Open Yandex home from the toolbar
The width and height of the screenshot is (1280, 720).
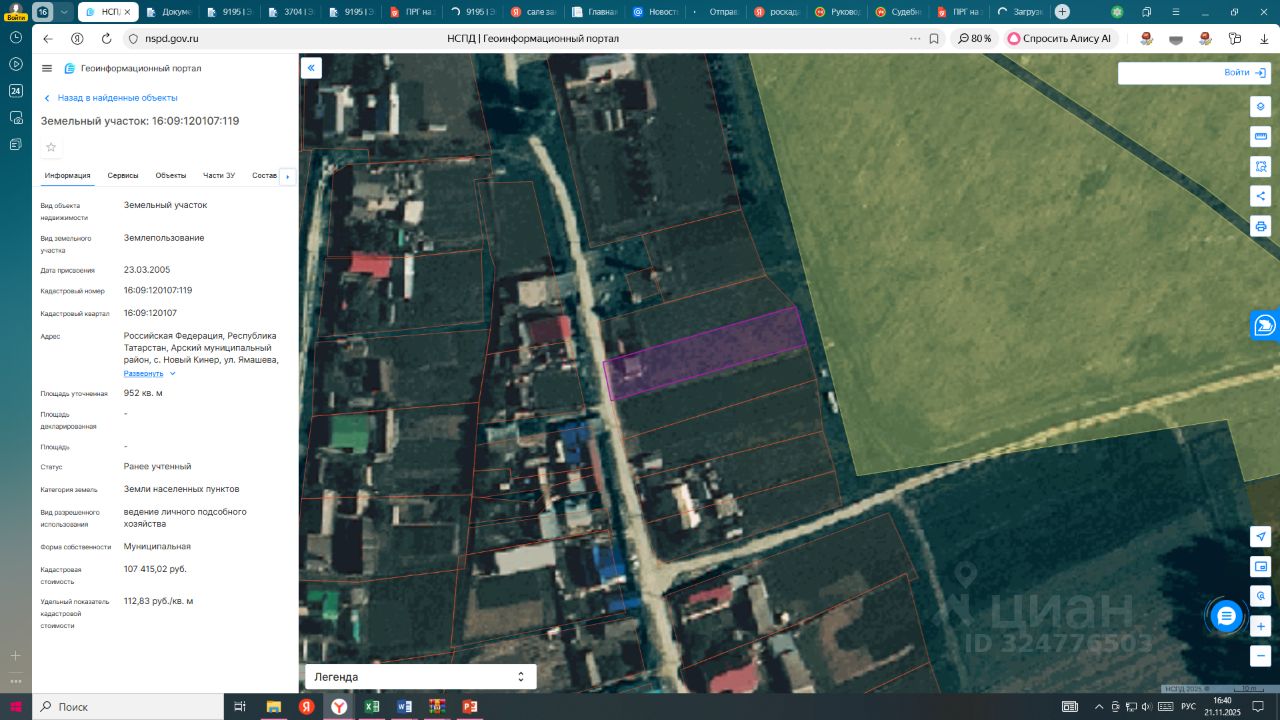coord(77,39)
